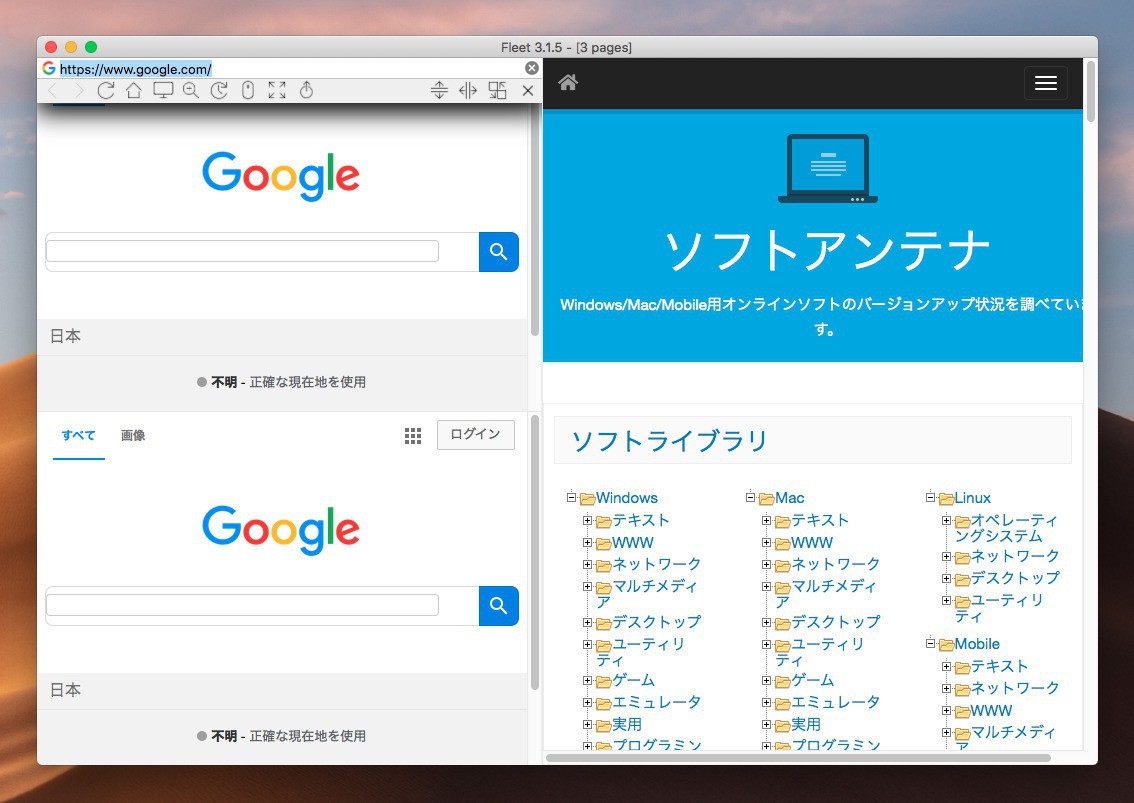Click the URL address field
The height and width of the screenshot is (803, 1134).
click(289, 69)
